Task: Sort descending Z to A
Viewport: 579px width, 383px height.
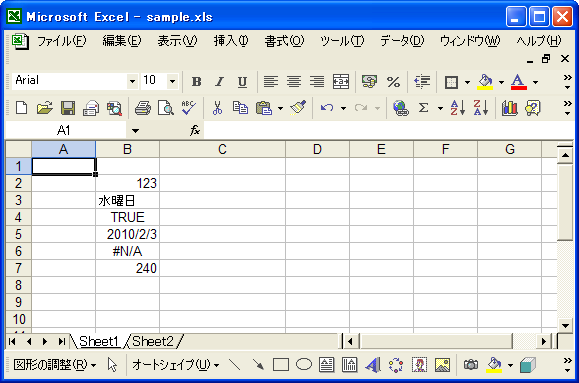Action: (481, 108)
